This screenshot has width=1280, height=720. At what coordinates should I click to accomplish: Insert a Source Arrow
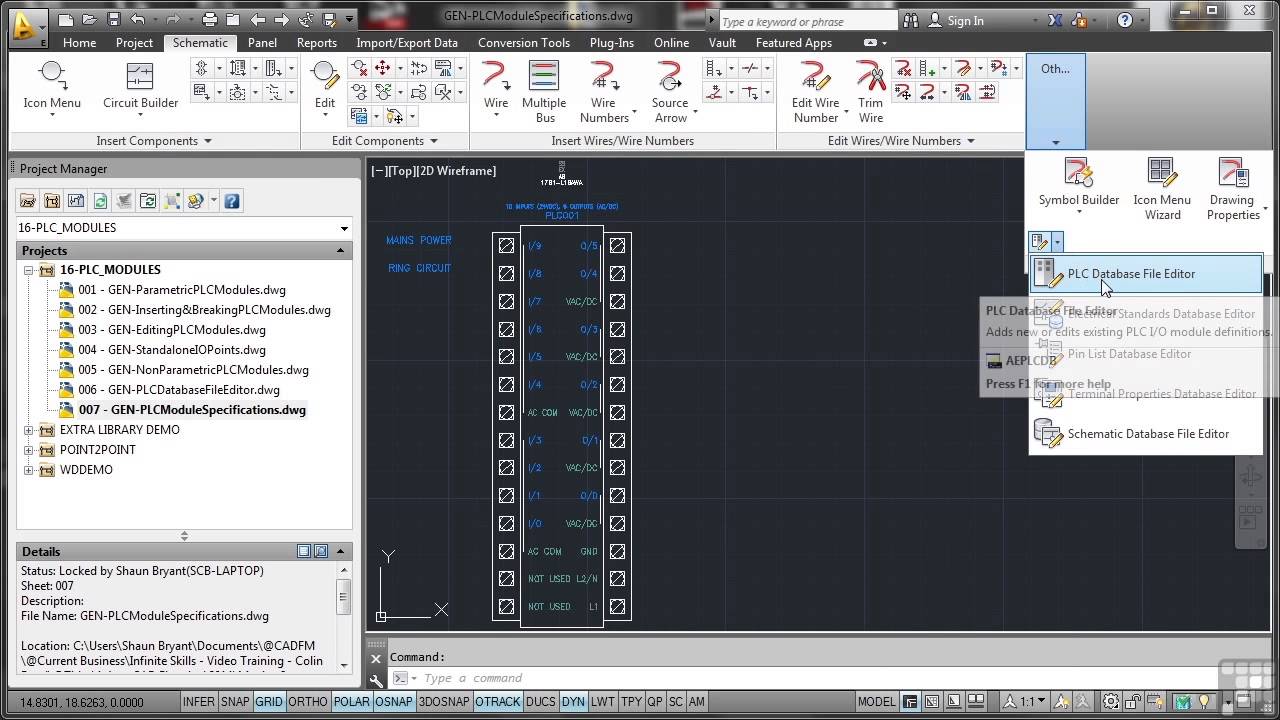coord(670,92)
